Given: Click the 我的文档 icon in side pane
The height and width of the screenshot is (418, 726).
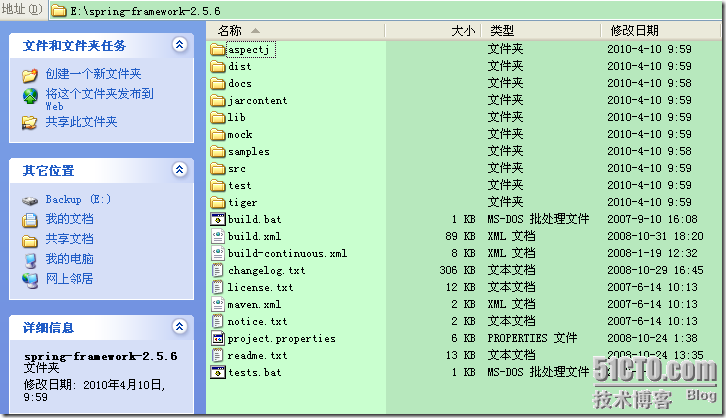Looking at the screenshot, I should pyautogui.click(x=30, y=220).
